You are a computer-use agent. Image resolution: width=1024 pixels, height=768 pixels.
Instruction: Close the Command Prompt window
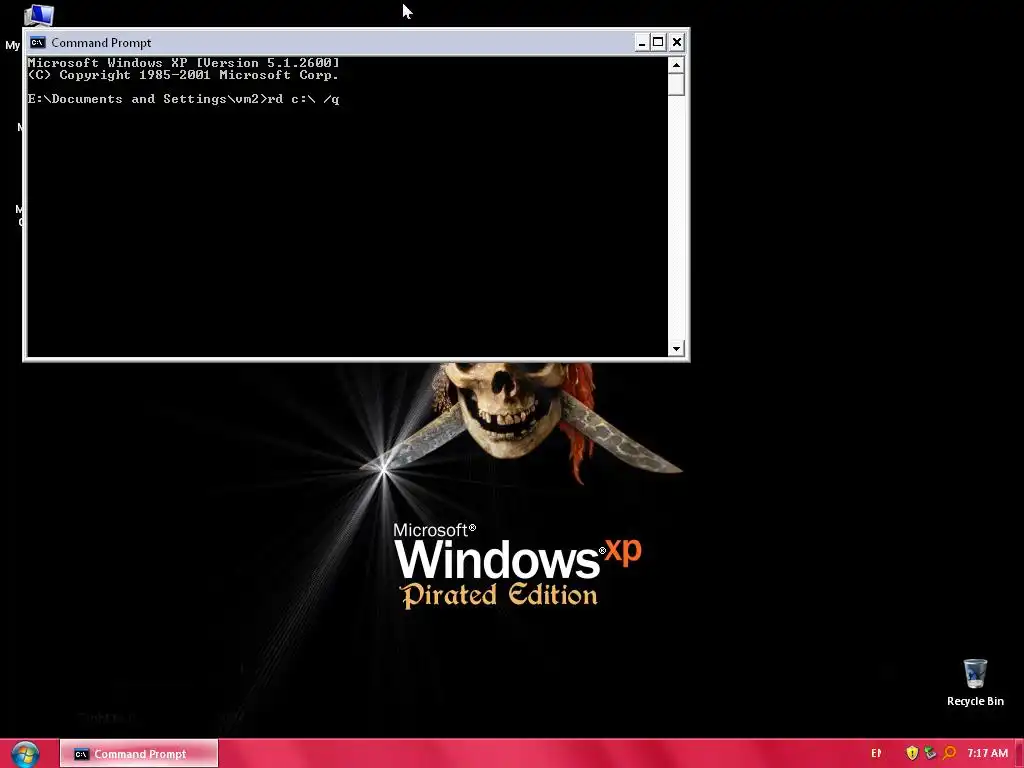point(677,42)
